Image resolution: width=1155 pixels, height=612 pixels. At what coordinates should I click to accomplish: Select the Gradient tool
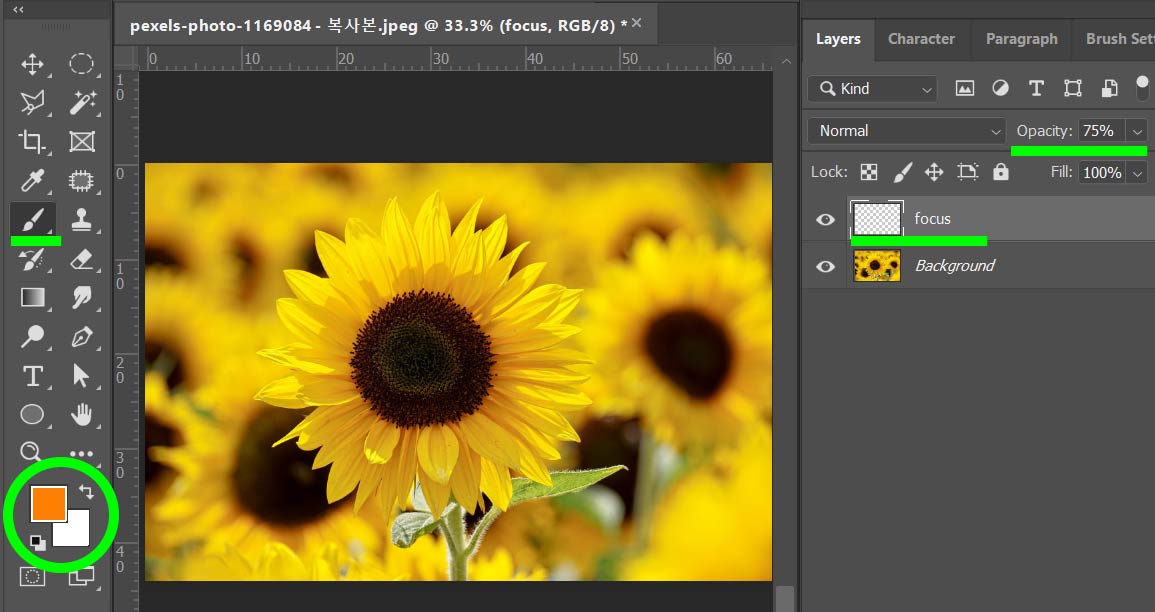[x=32, y=298]
